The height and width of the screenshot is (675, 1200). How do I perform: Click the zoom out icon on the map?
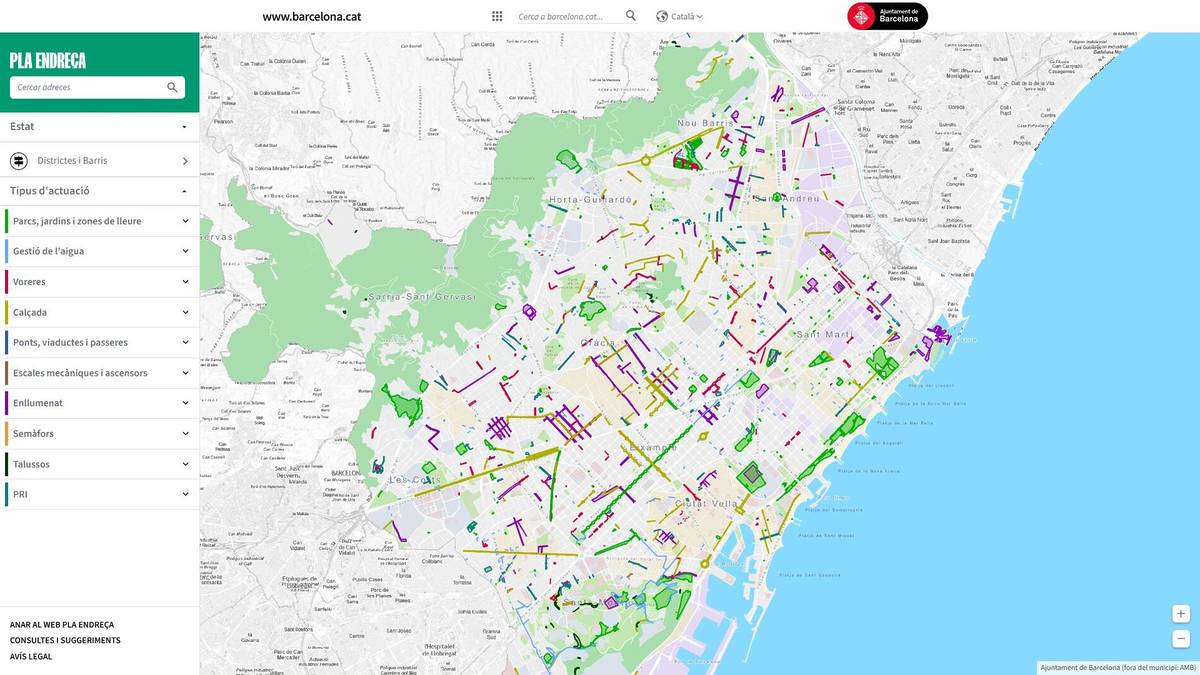point(1180,637)
